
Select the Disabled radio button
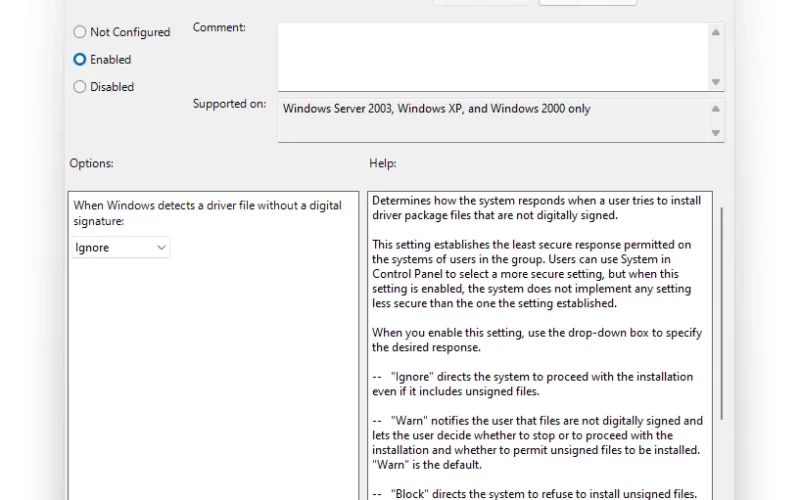[80, 87]
